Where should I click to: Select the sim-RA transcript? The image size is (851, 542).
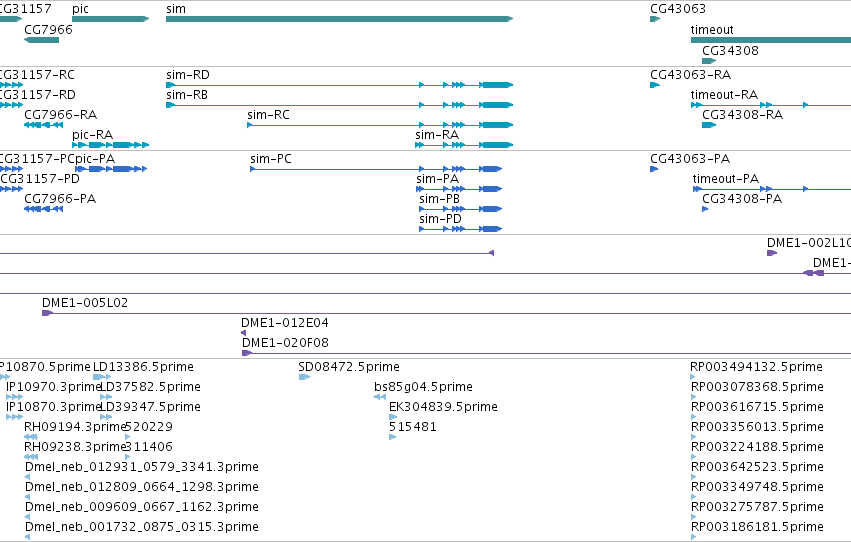pos(464,145)
